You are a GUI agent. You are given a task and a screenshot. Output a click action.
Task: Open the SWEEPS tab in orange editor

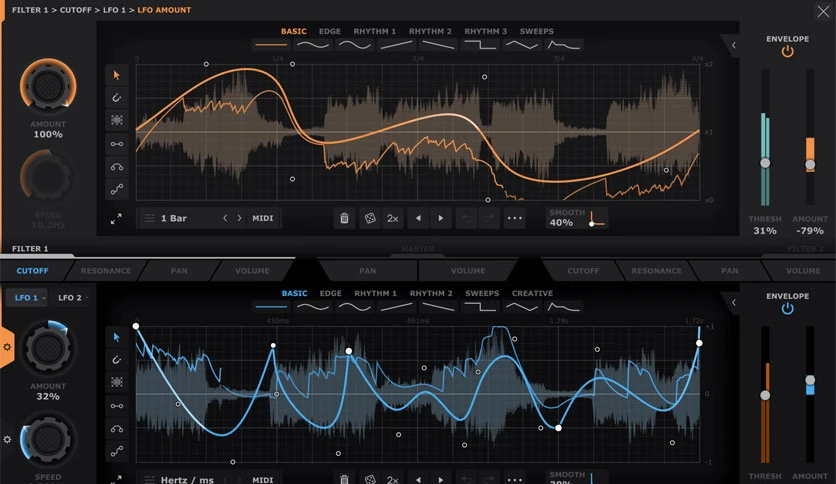(536, 31)
